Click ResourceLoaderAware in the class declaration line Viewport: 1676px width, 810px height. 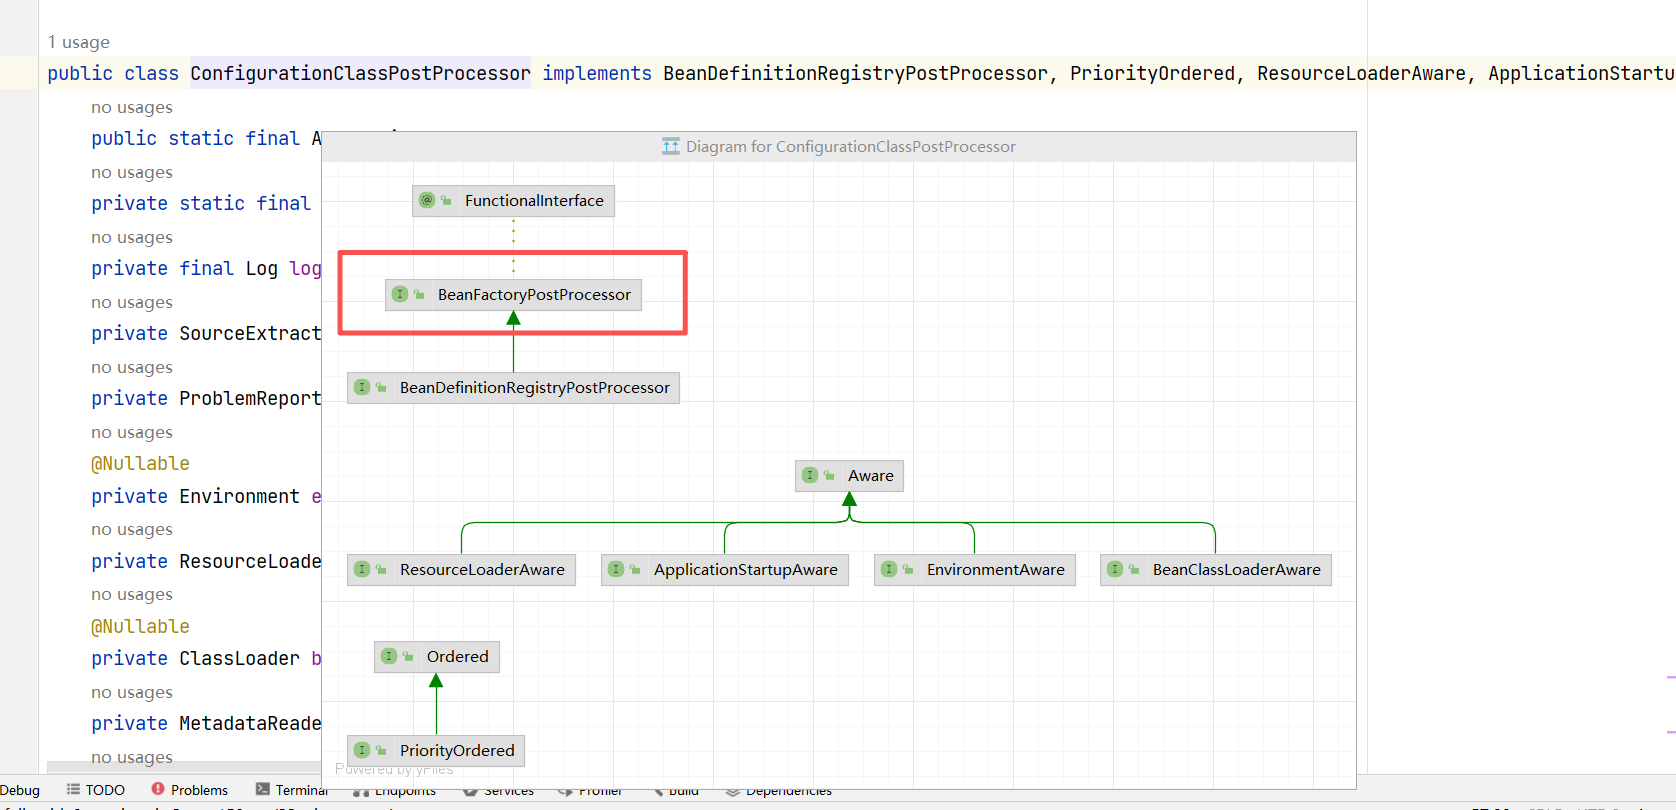click(1361, 73)
